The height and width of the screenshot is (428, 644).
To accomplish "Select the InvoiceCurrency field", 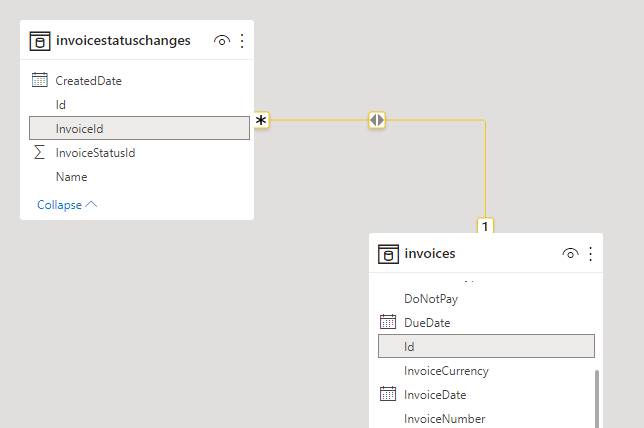I will pyautogui.click(x=446, y=370).
